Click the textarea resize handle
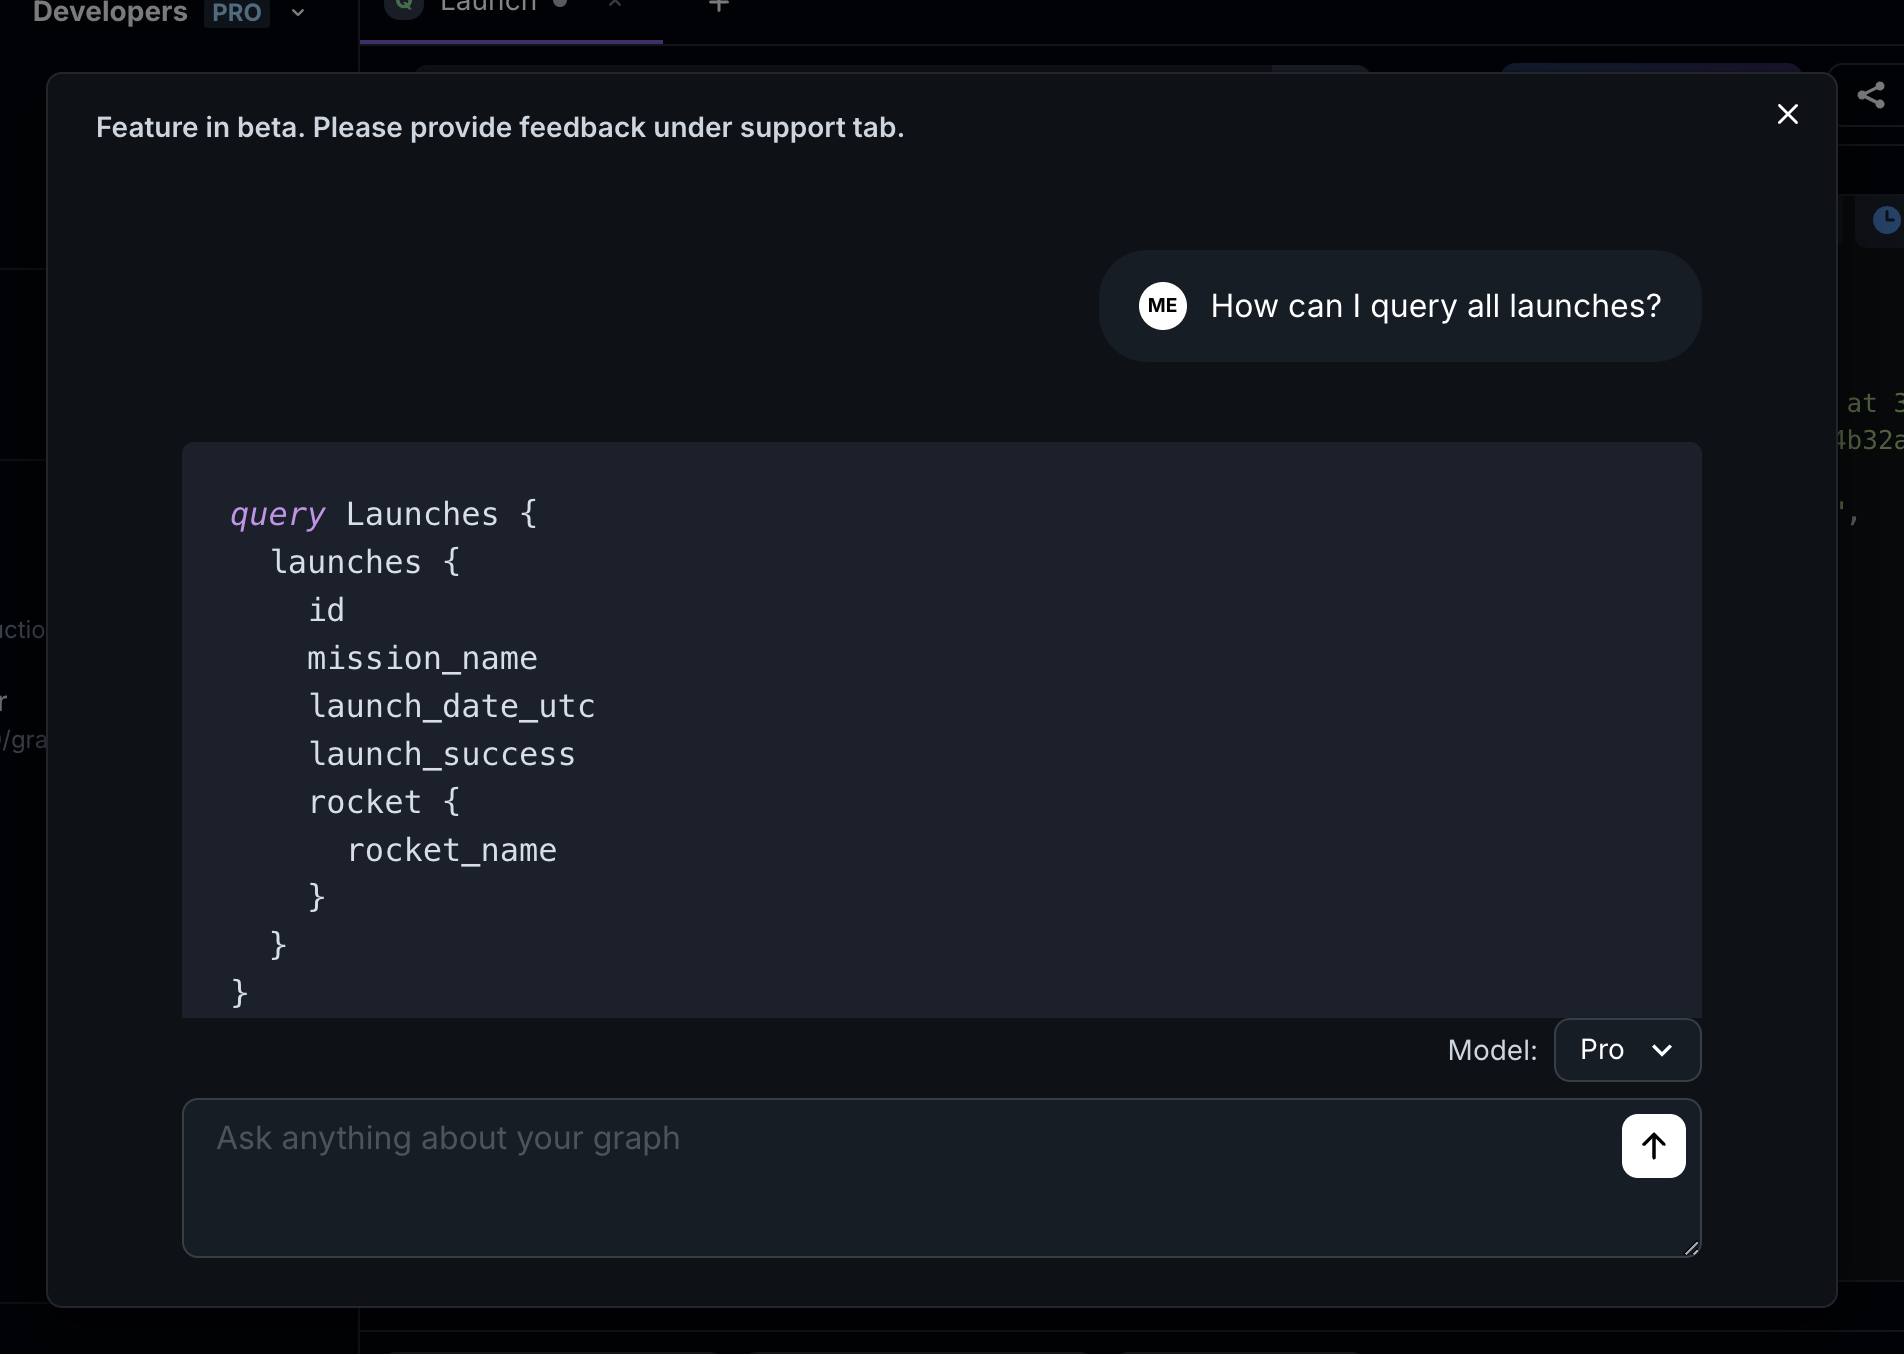 click(x=1690, y=1247)
